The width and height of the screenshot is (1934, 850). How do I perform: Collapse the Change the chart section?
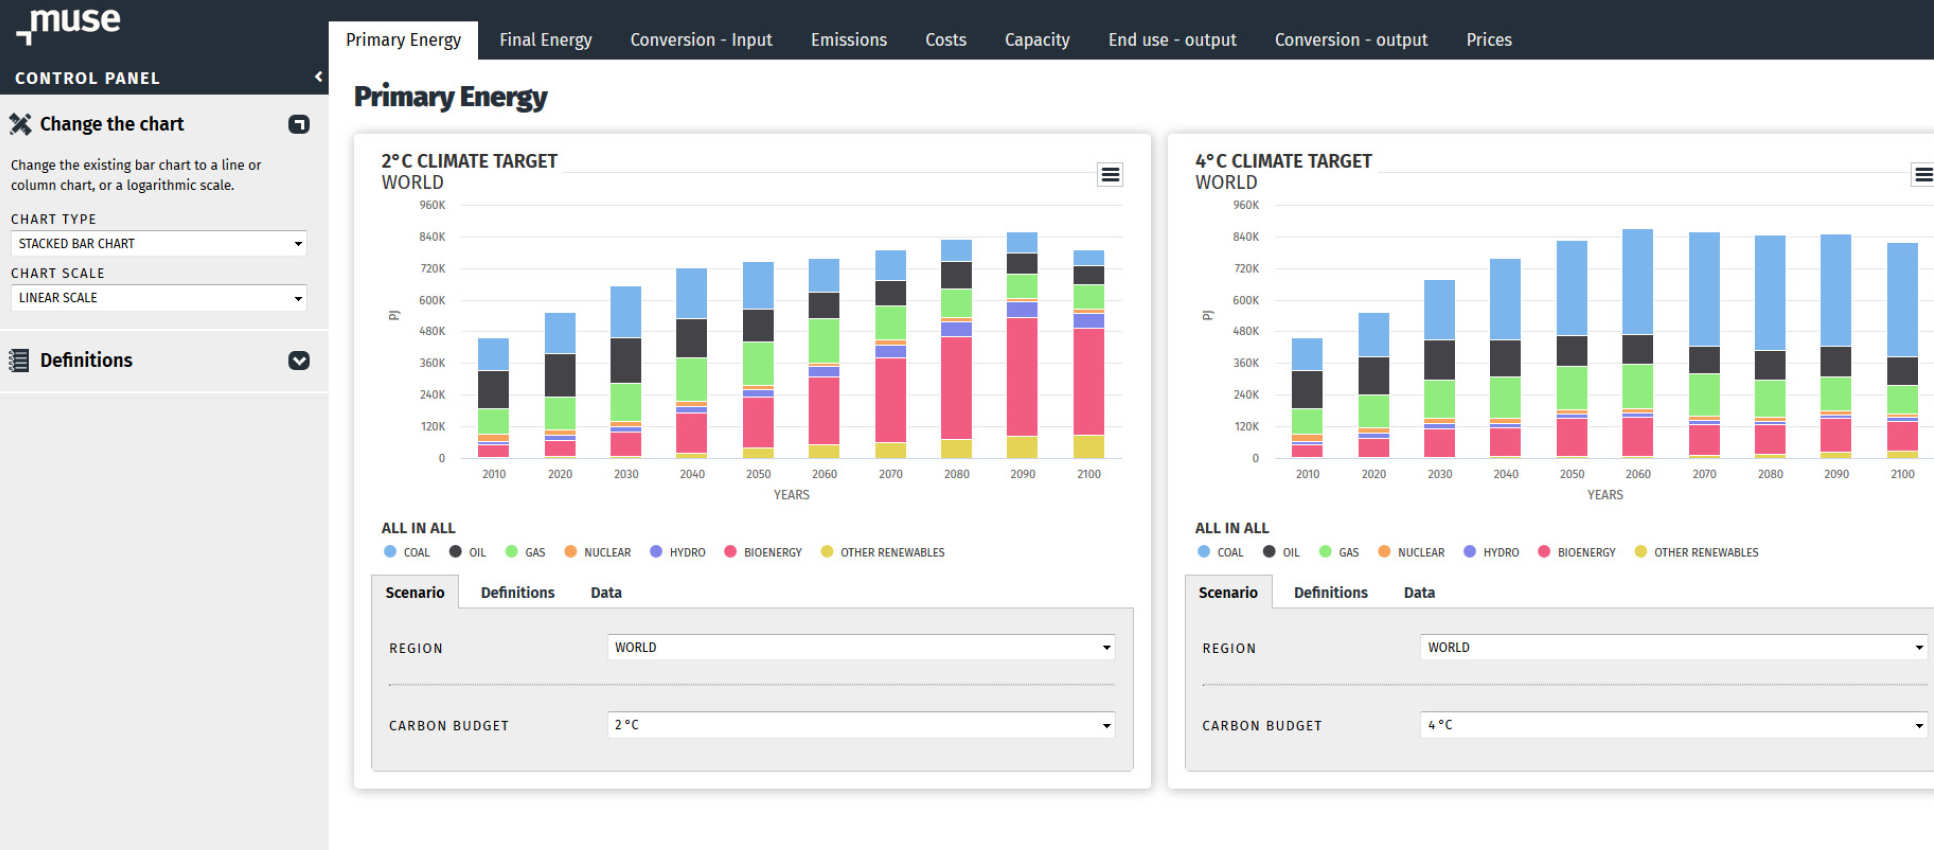click(x=298, y=124)
